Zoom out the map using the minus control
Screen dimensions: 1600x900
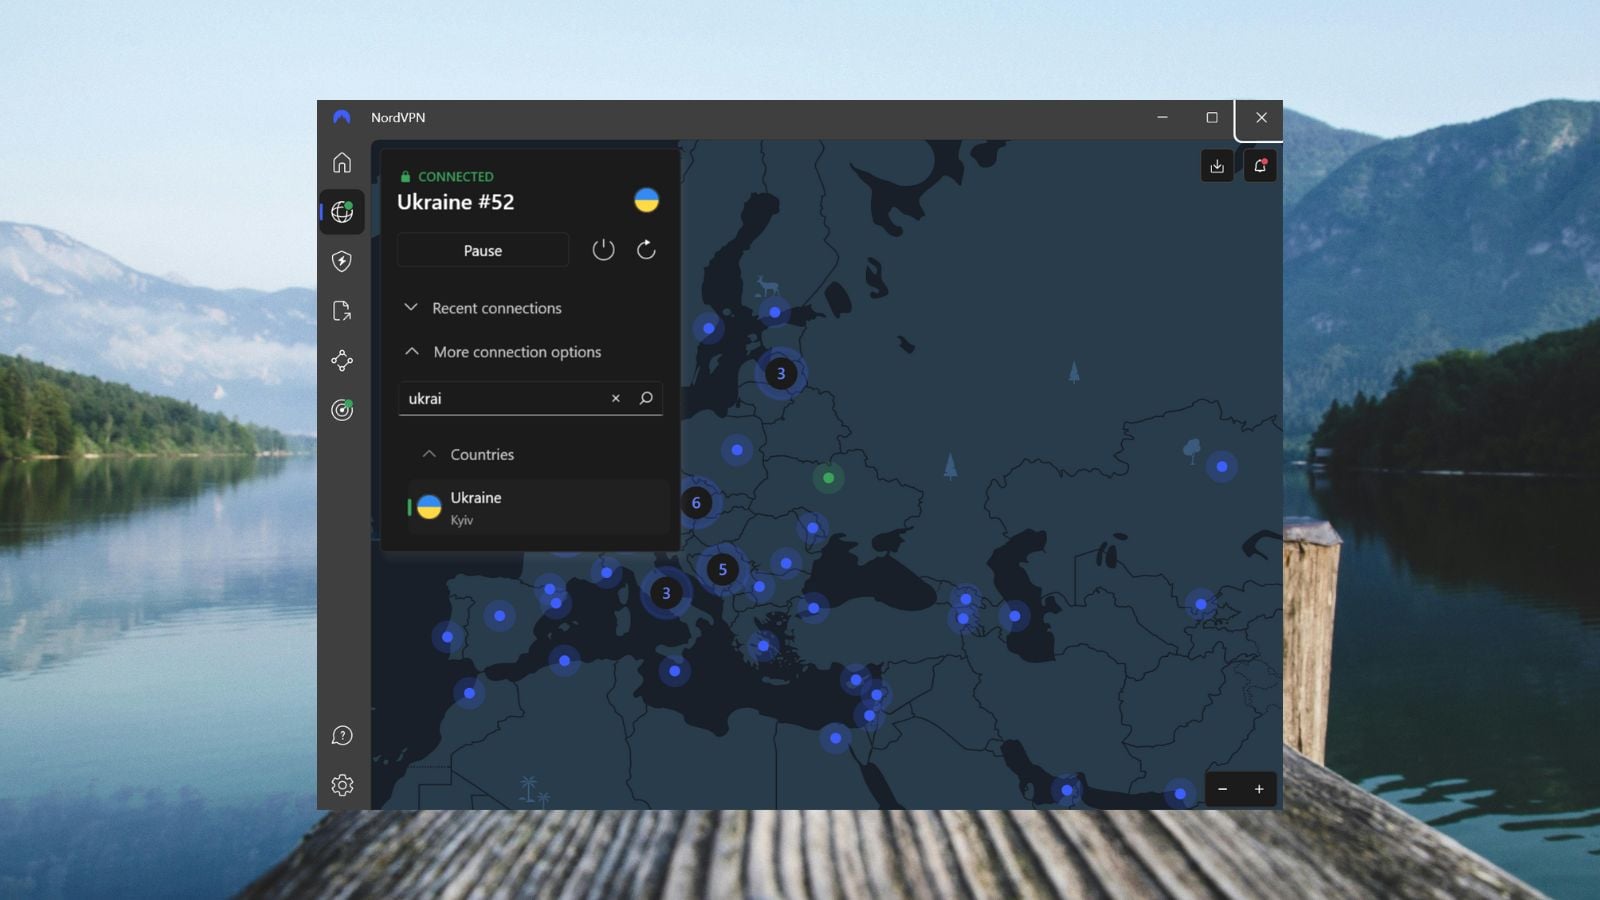(1222, 789)
